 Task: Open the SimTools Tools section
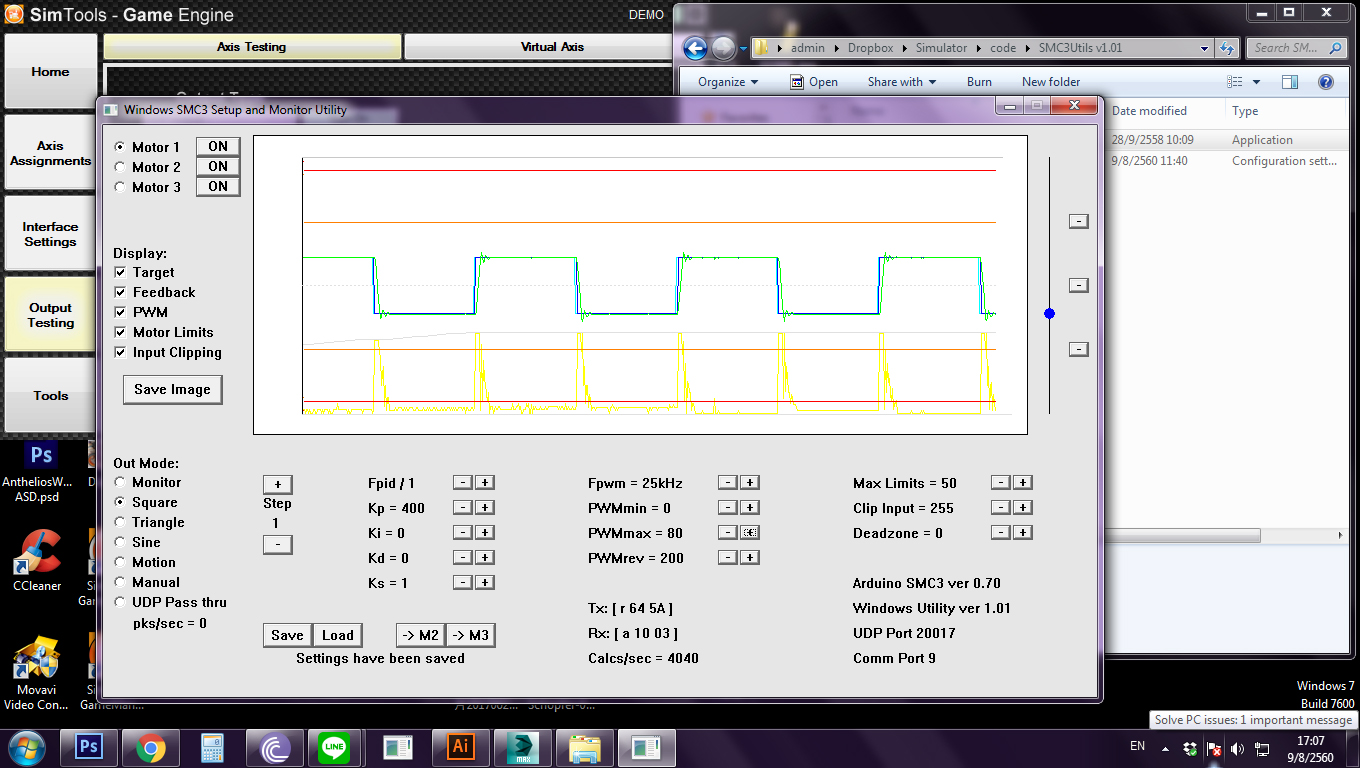coord(50,395)
